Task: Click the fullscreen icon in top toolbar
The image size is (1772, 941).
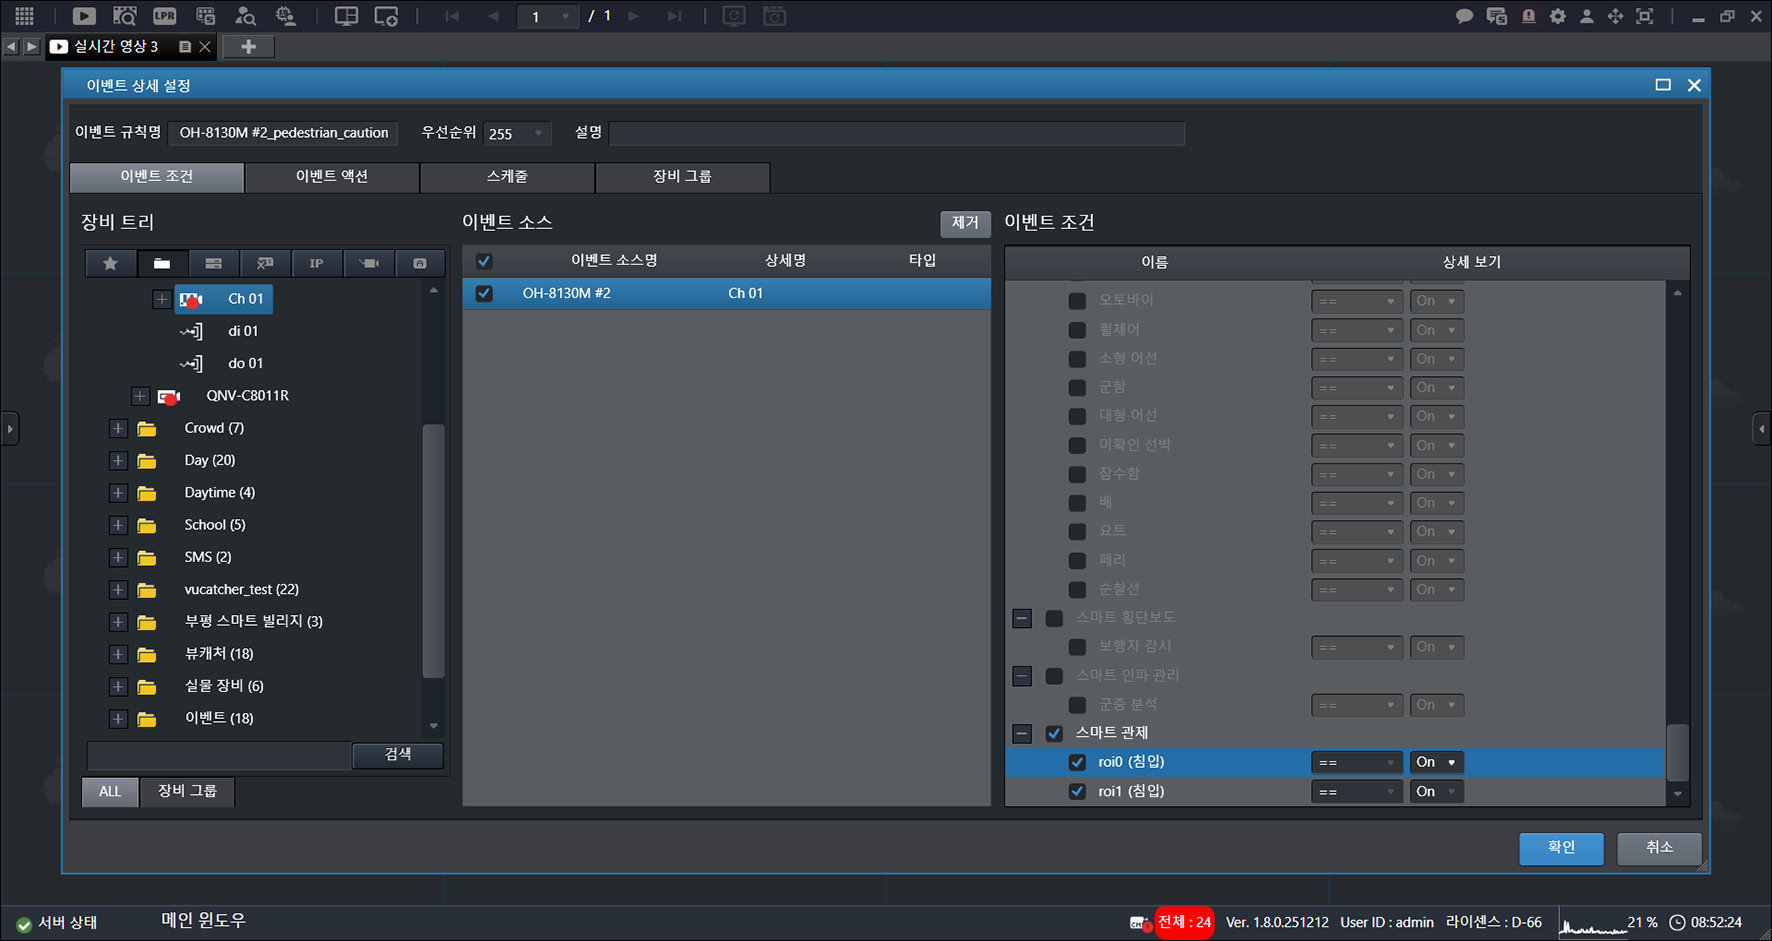Action: pos(1644,16)
